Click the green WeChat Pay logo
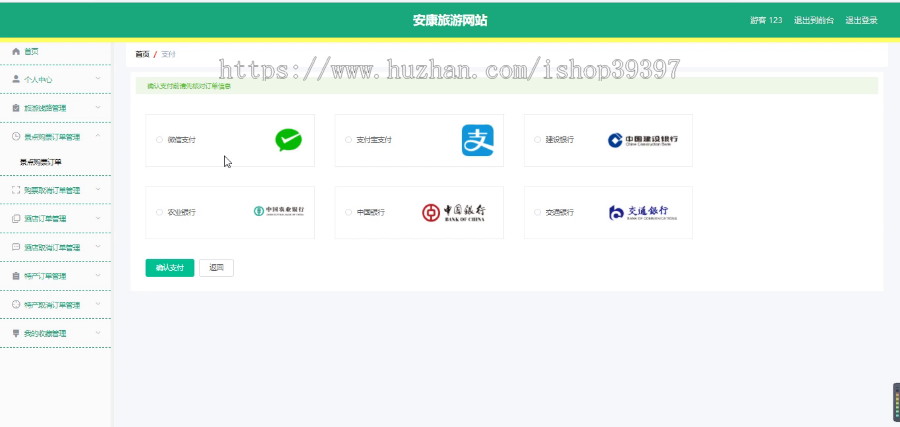This screenshot has height=427, width=900. point(288,140)
